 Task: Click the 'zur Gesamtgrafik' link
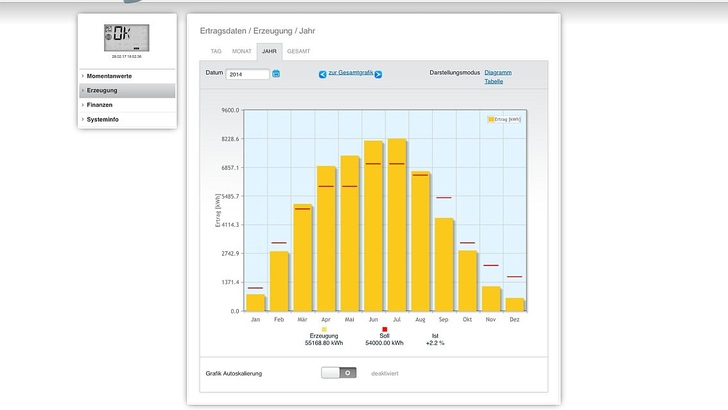pyautogui.click(x=351, y=73)
